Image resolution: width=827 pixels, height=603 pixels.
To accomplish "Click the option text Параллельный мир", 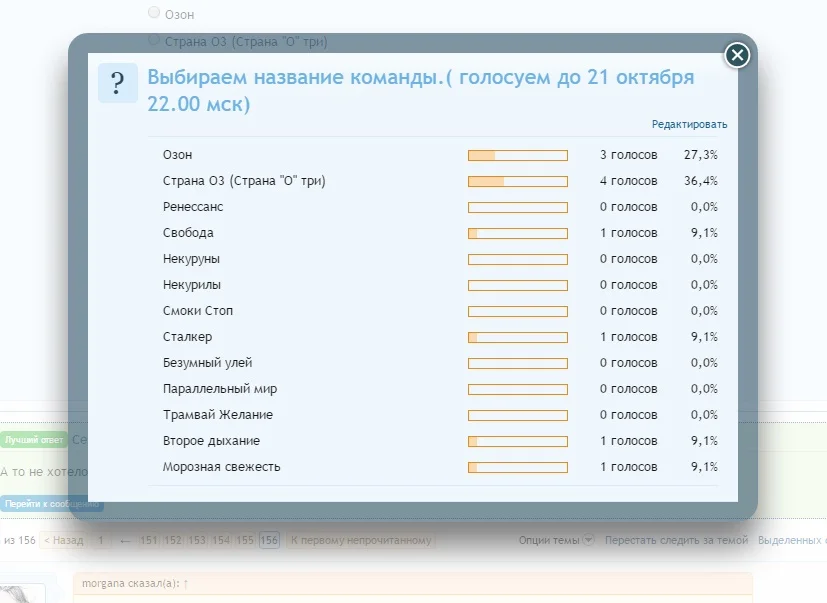I will pyautogui.click(x=220, y=389).
